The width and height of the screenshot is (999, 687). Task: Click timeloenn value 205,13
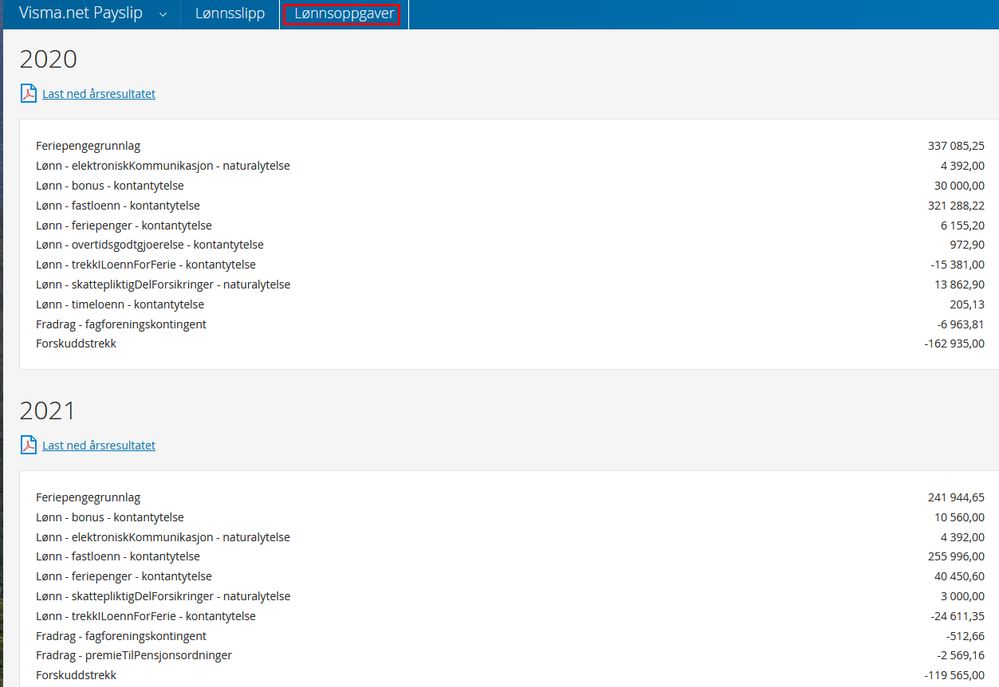[x=967, y=305]
